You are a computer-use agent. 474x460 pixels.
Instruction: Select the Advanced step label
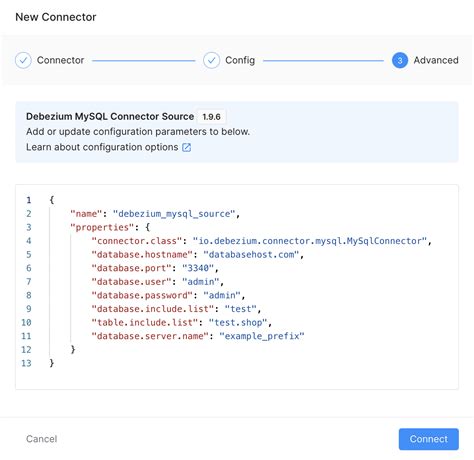coord(436,60)
